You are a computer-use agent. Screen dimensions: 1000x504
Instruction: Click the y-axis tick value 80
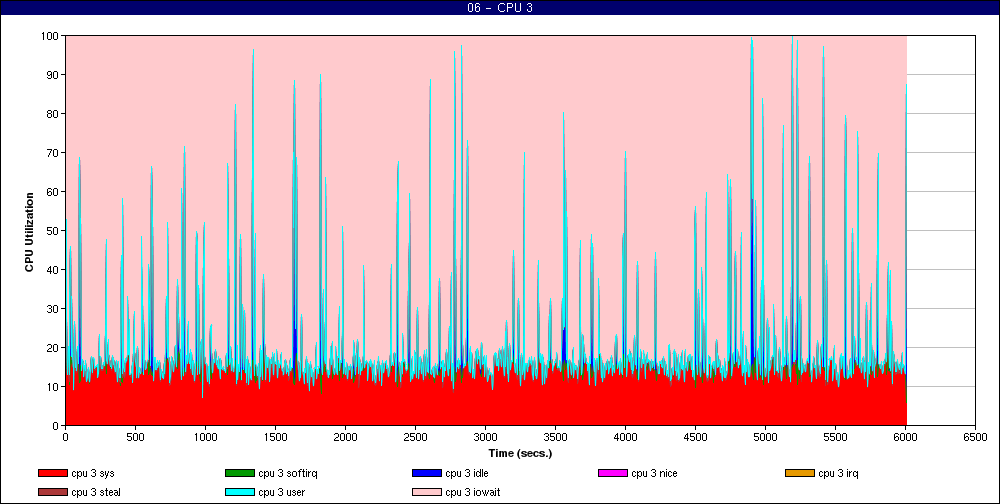click(53, 114)
